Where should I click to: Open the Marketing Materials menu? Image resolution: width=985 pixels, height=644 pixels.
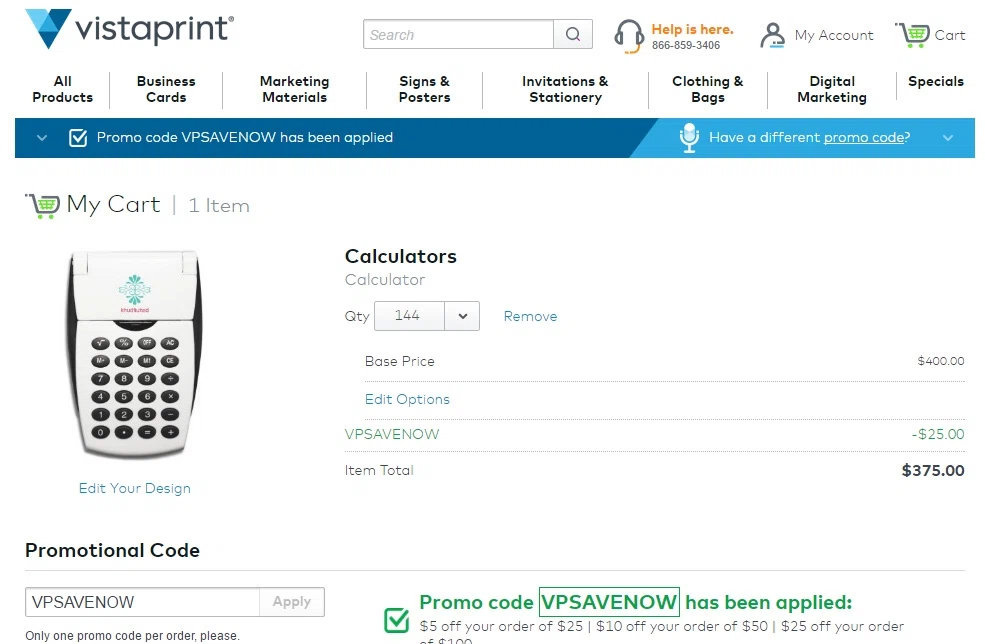tap(295, 89)
